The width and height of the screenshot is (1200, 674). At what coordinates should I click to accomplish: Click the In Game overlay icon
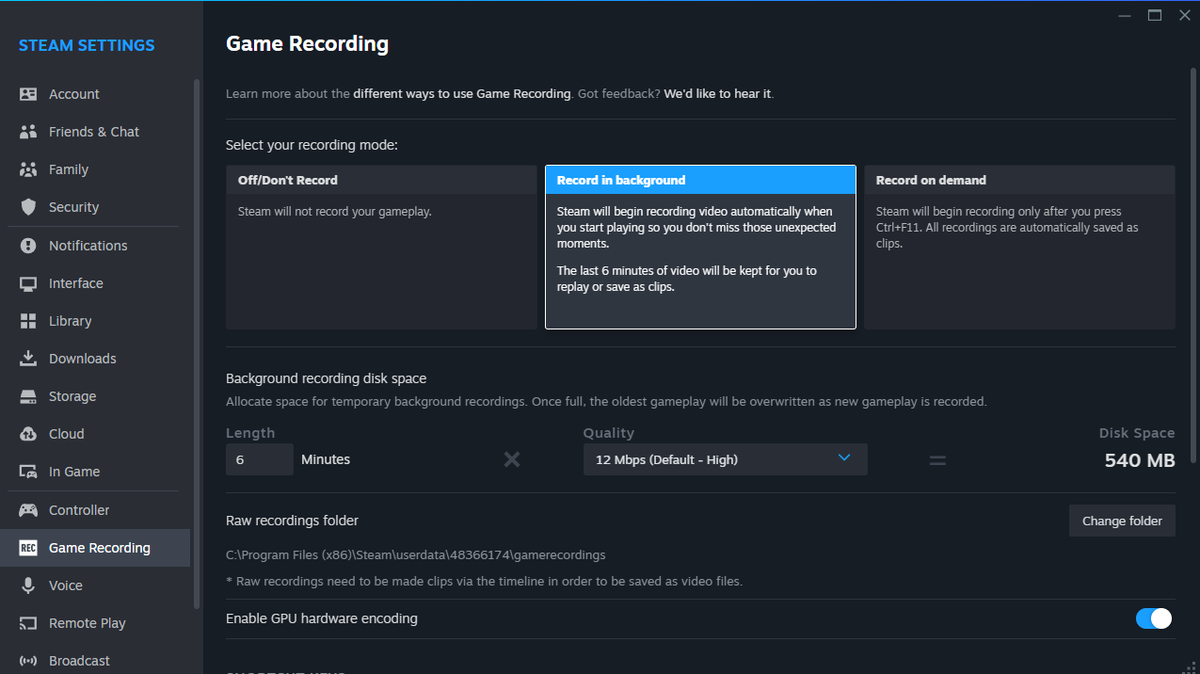coord(28,472)
